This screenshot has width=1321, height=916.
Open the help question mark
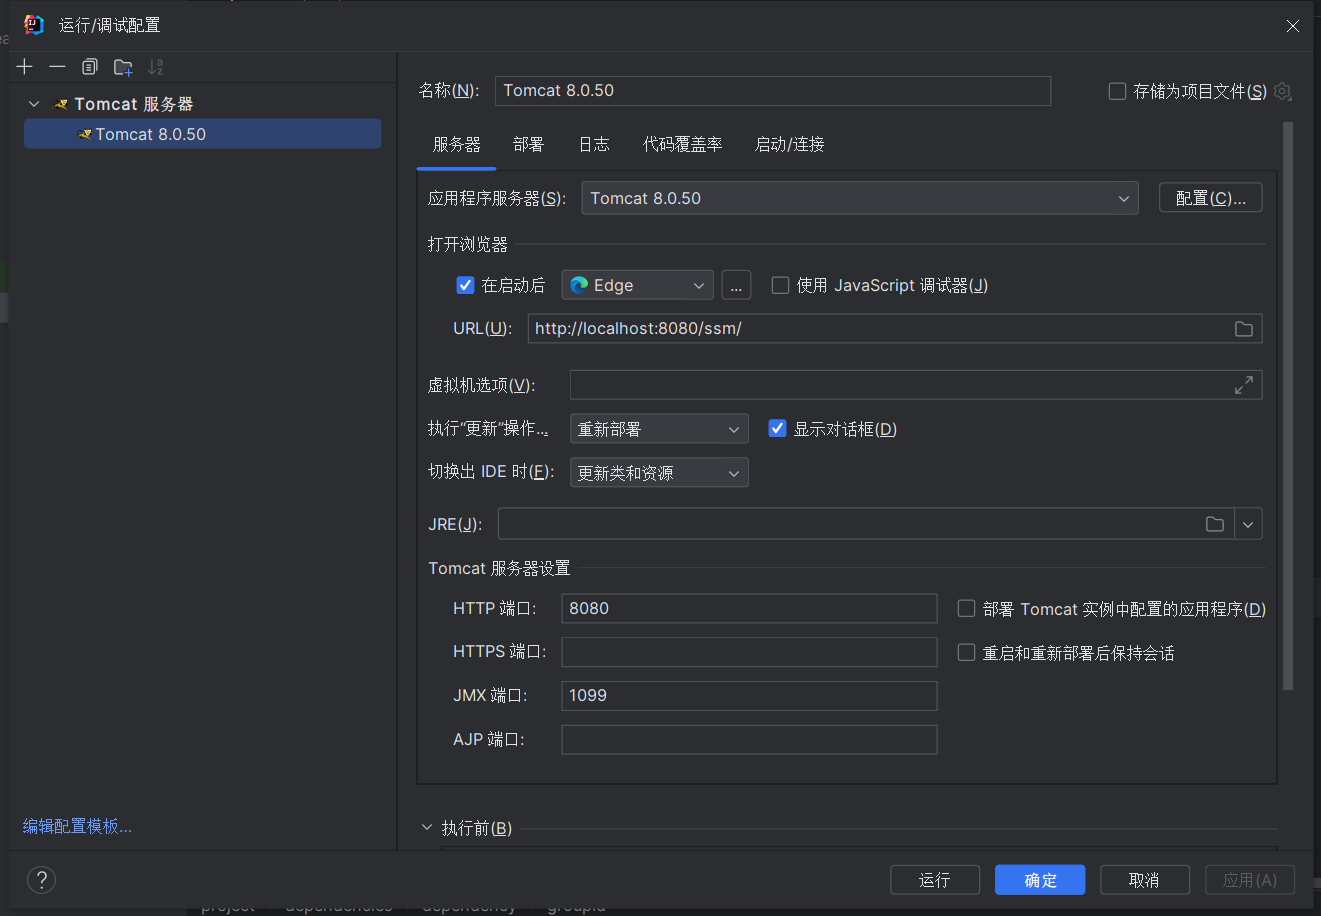click(41, 880)
